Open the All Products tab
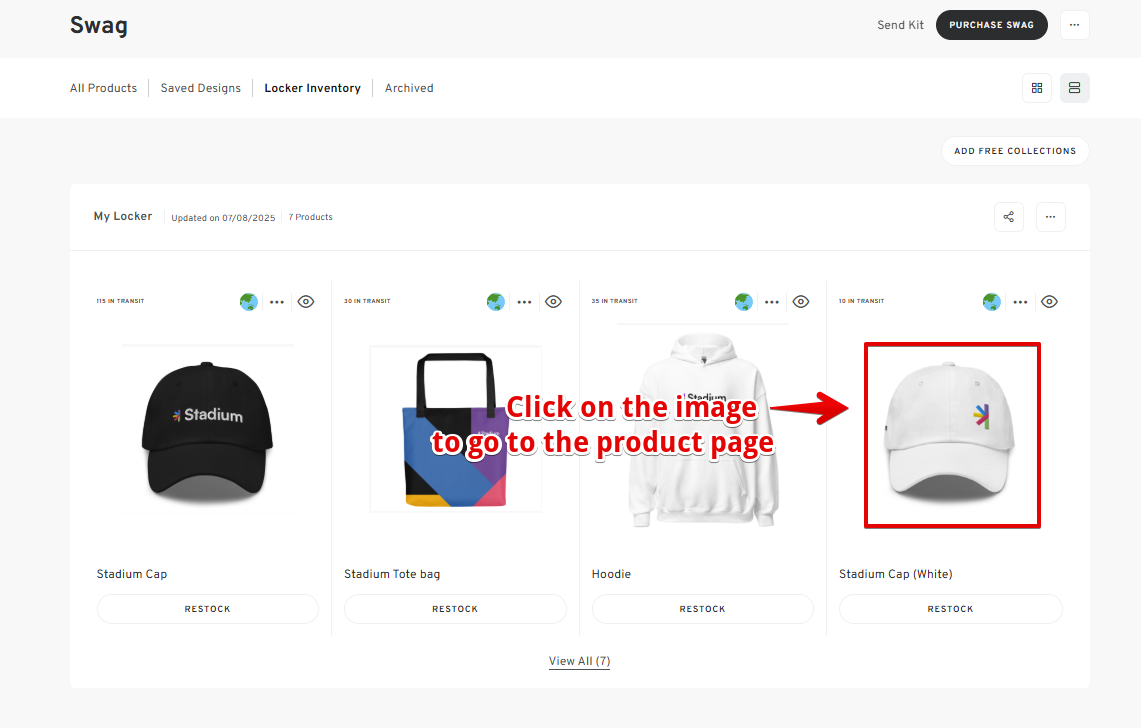This screenshot has height=728, width=1141. point(103,88)
